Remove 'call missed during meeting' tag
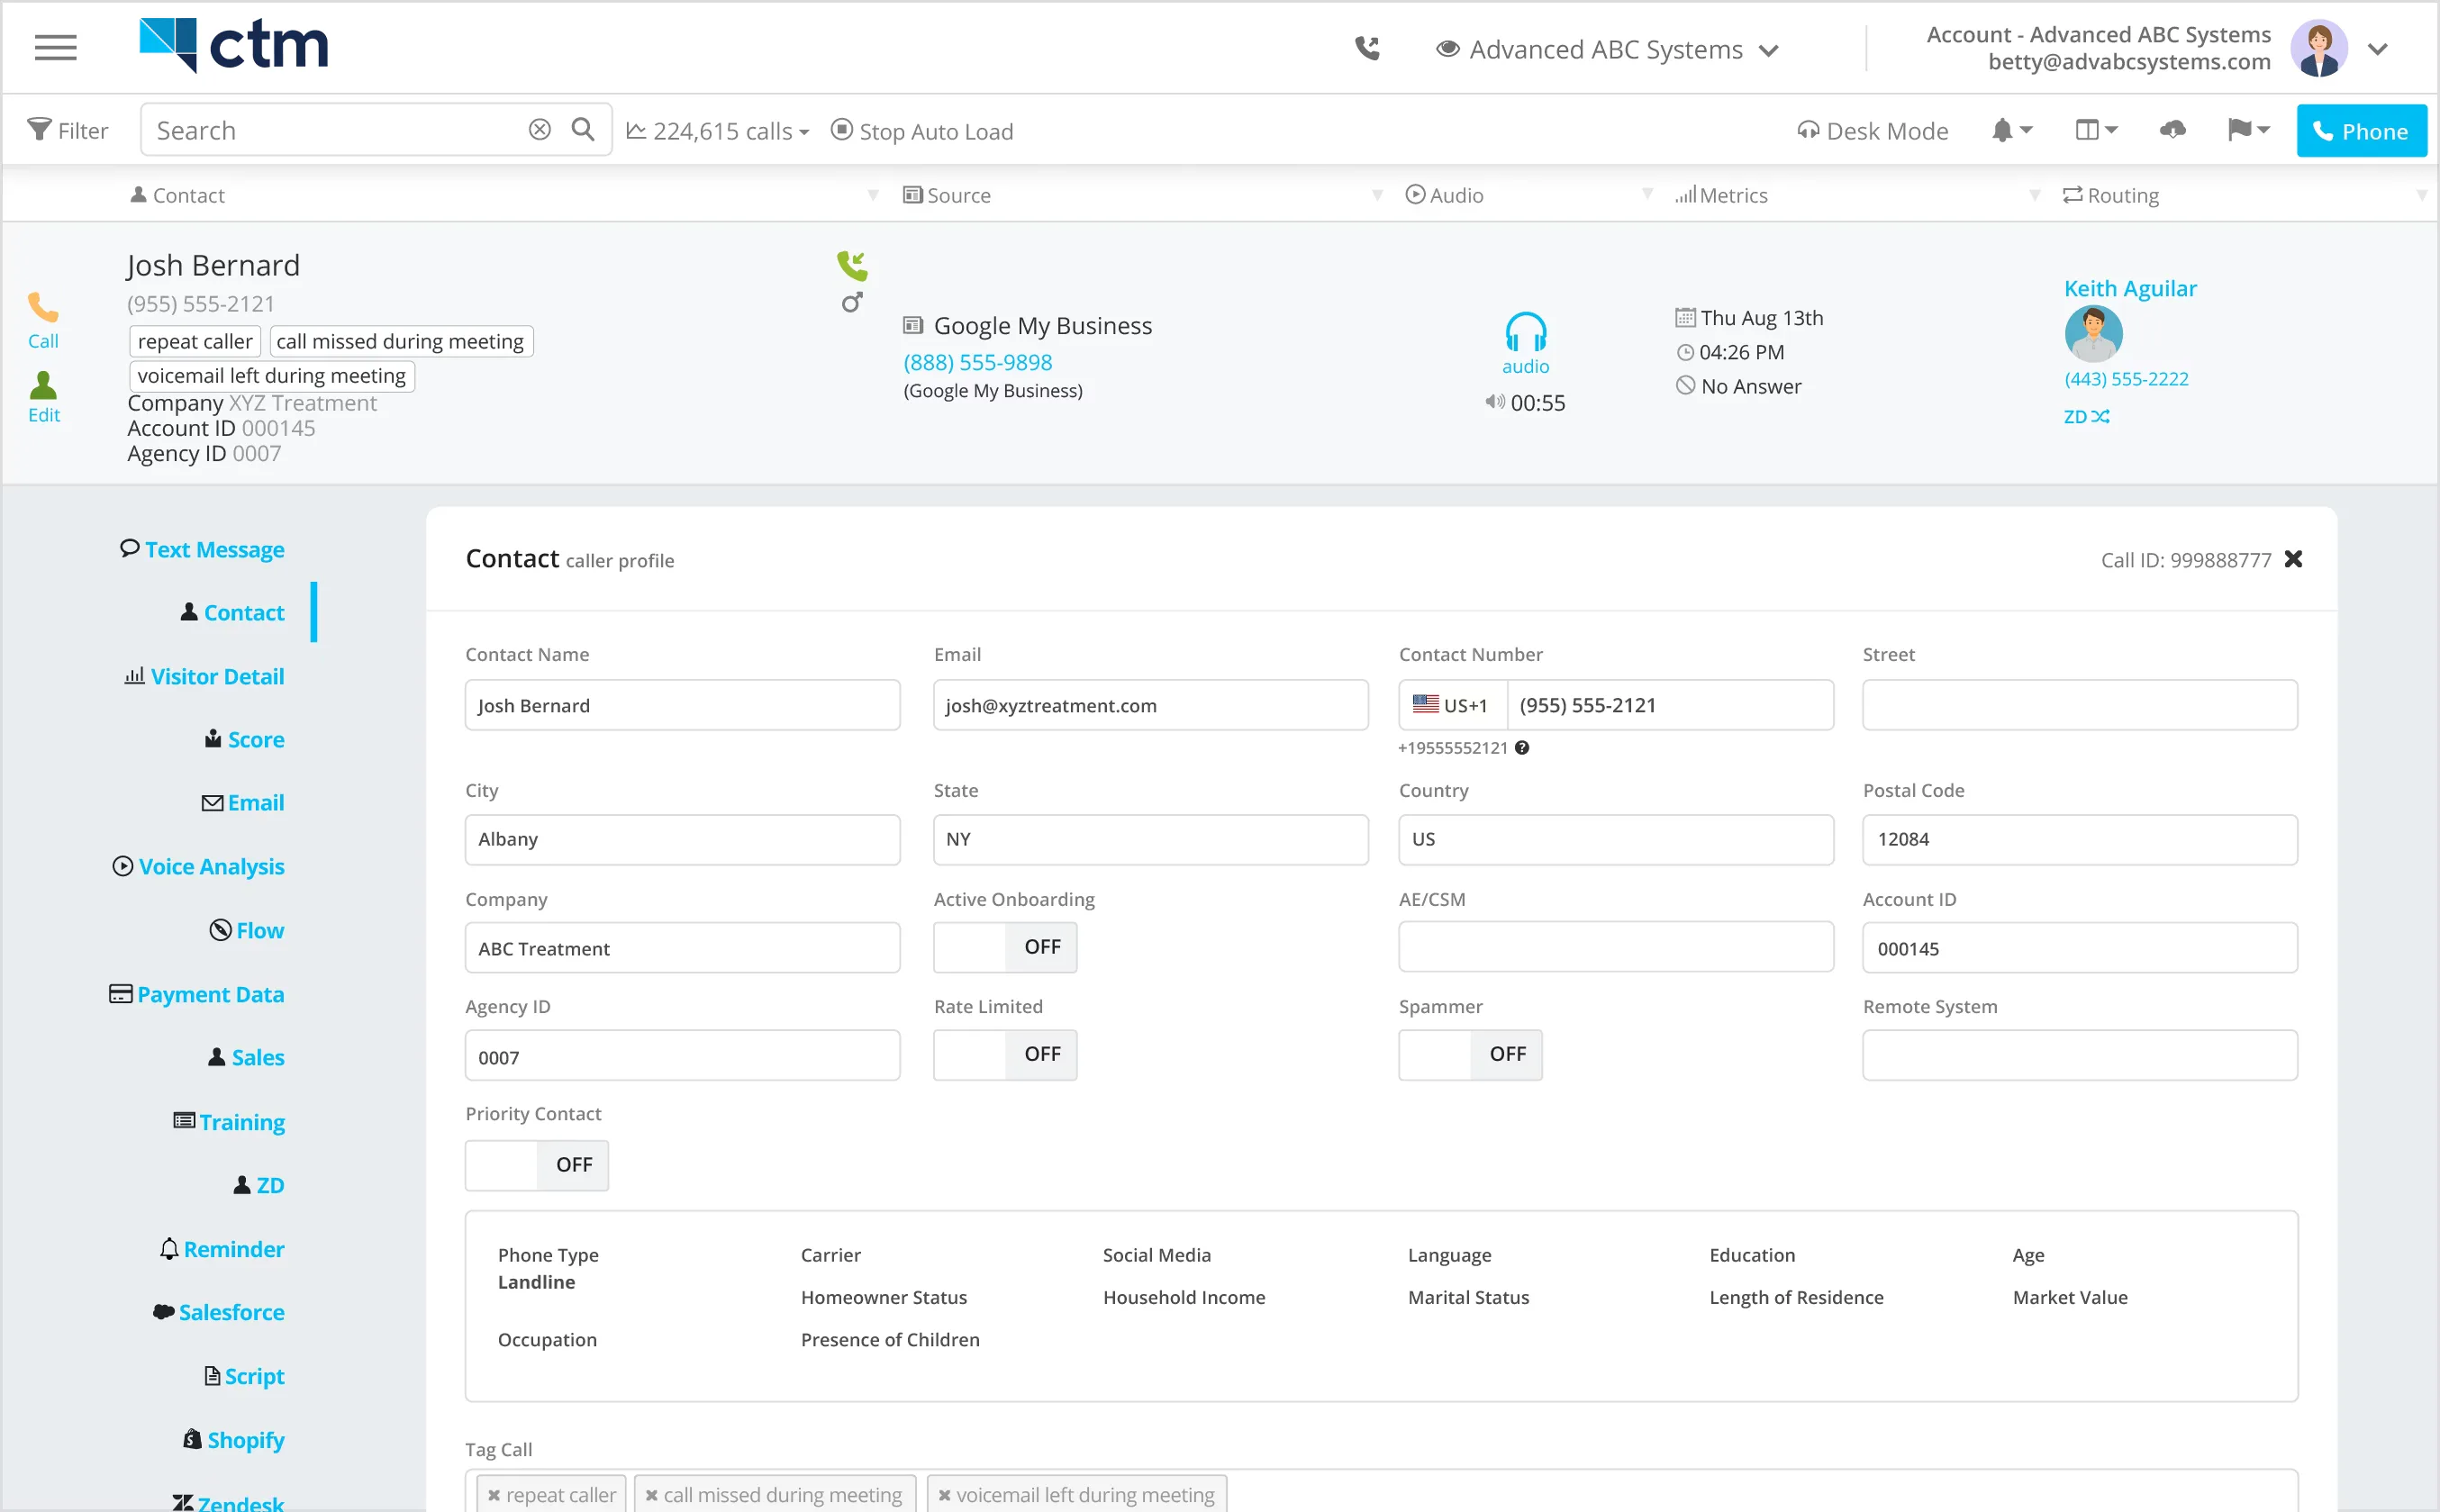The image size is (2440, 1512). point(651,1495)
